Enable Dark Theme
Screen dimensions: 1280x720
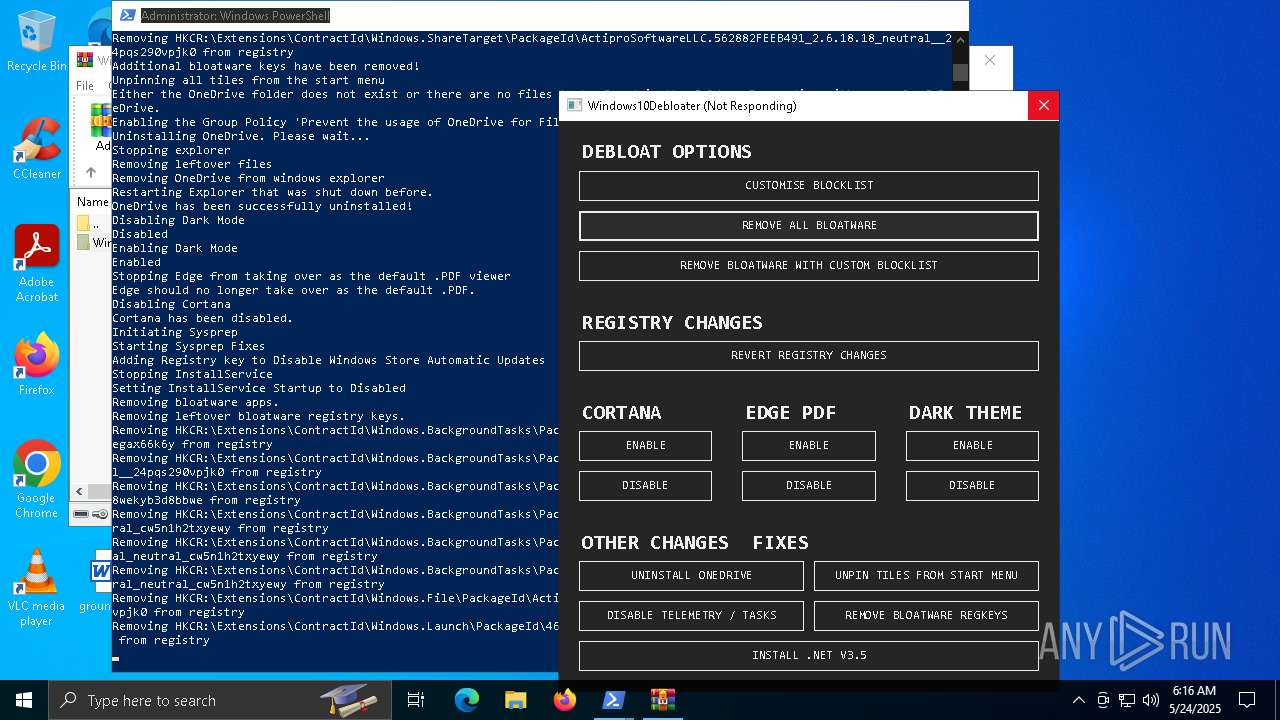point(972,446)
